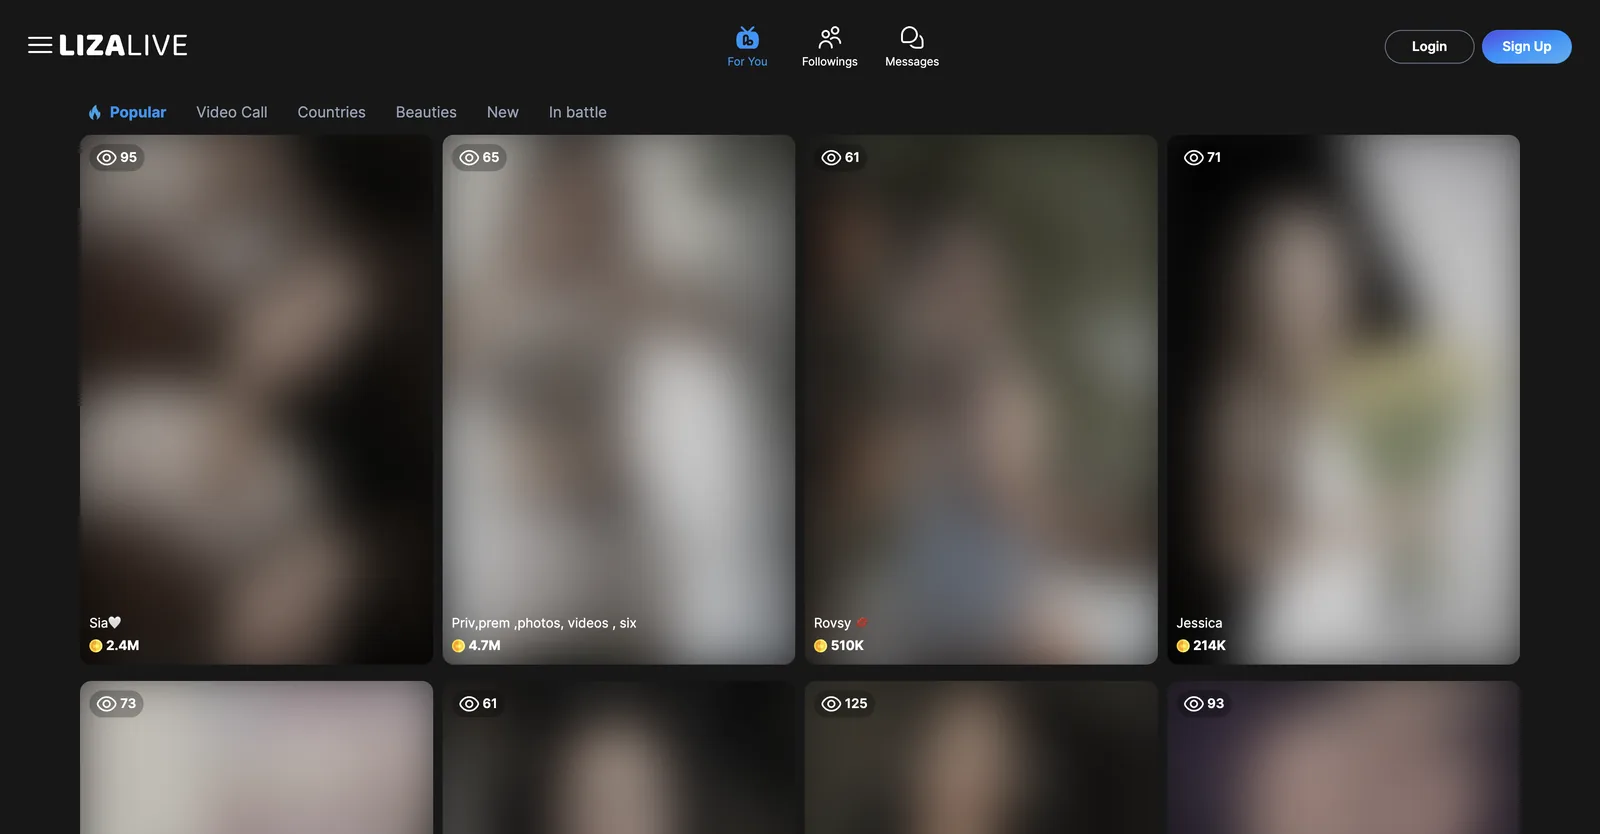
Task: Click the 510K coin count
Action: coord(839,646)
